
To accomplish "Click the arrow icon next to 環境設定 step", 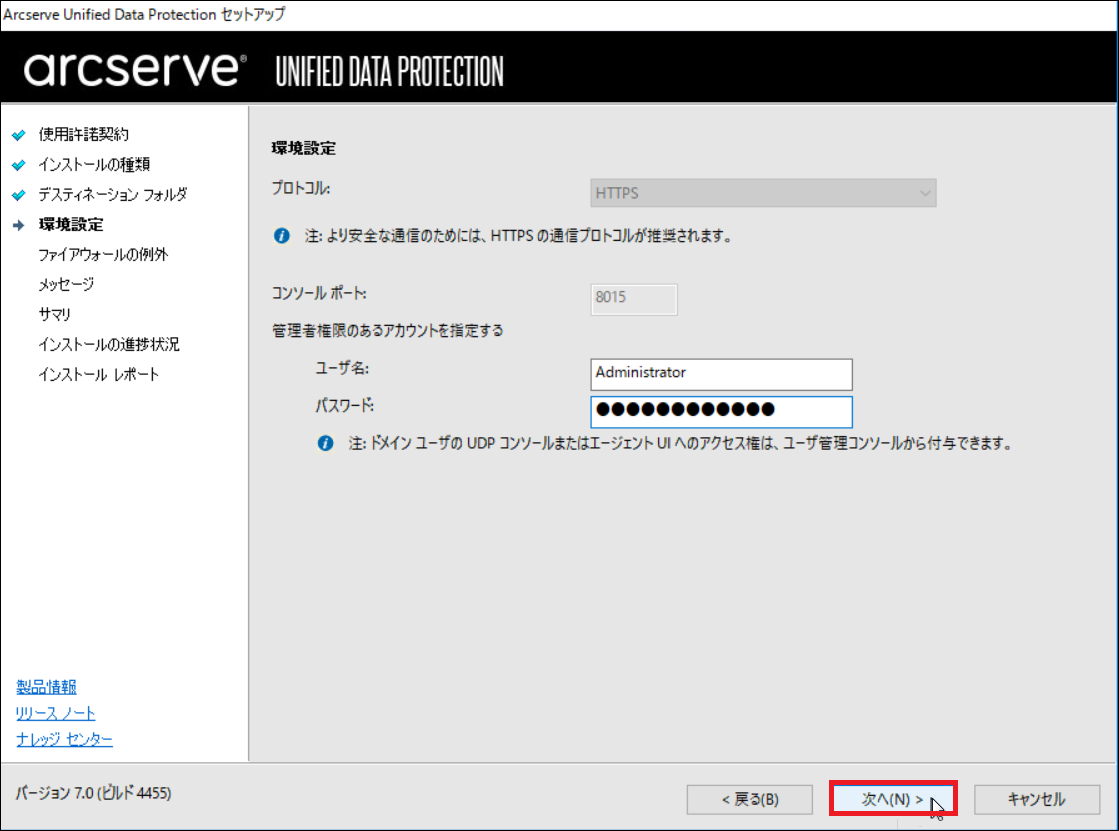I will coord(19,225).
